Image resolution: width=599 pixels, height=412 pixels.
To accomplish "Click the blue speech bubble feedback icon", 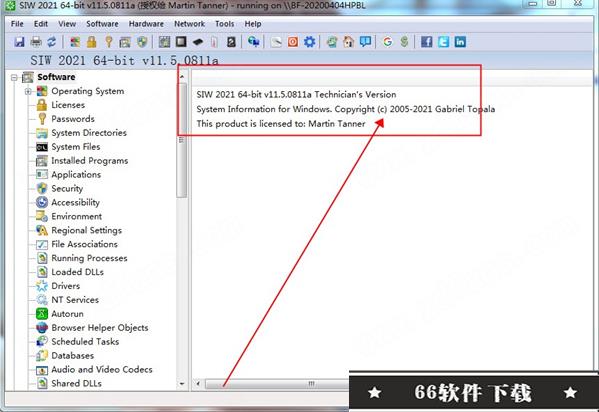I will pos(365,42).
